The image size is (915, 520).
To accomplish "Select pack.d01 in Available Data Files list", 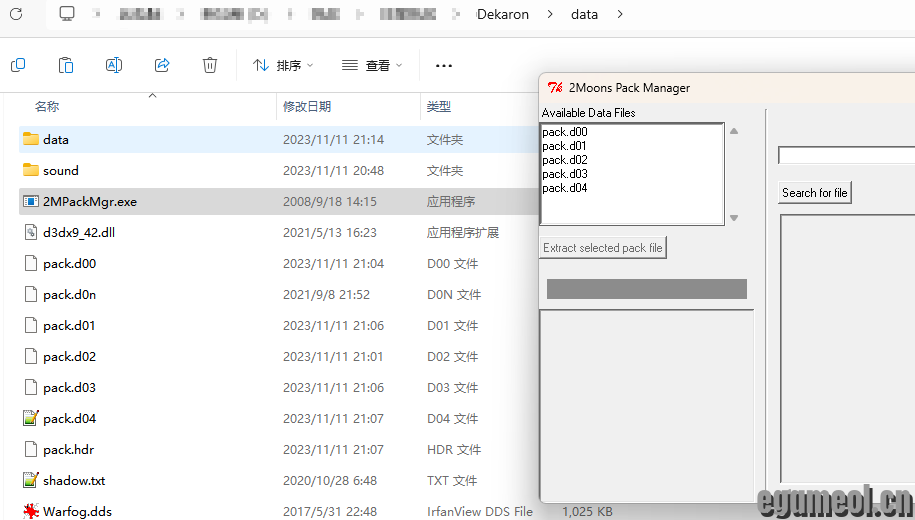I will point(564,146).
